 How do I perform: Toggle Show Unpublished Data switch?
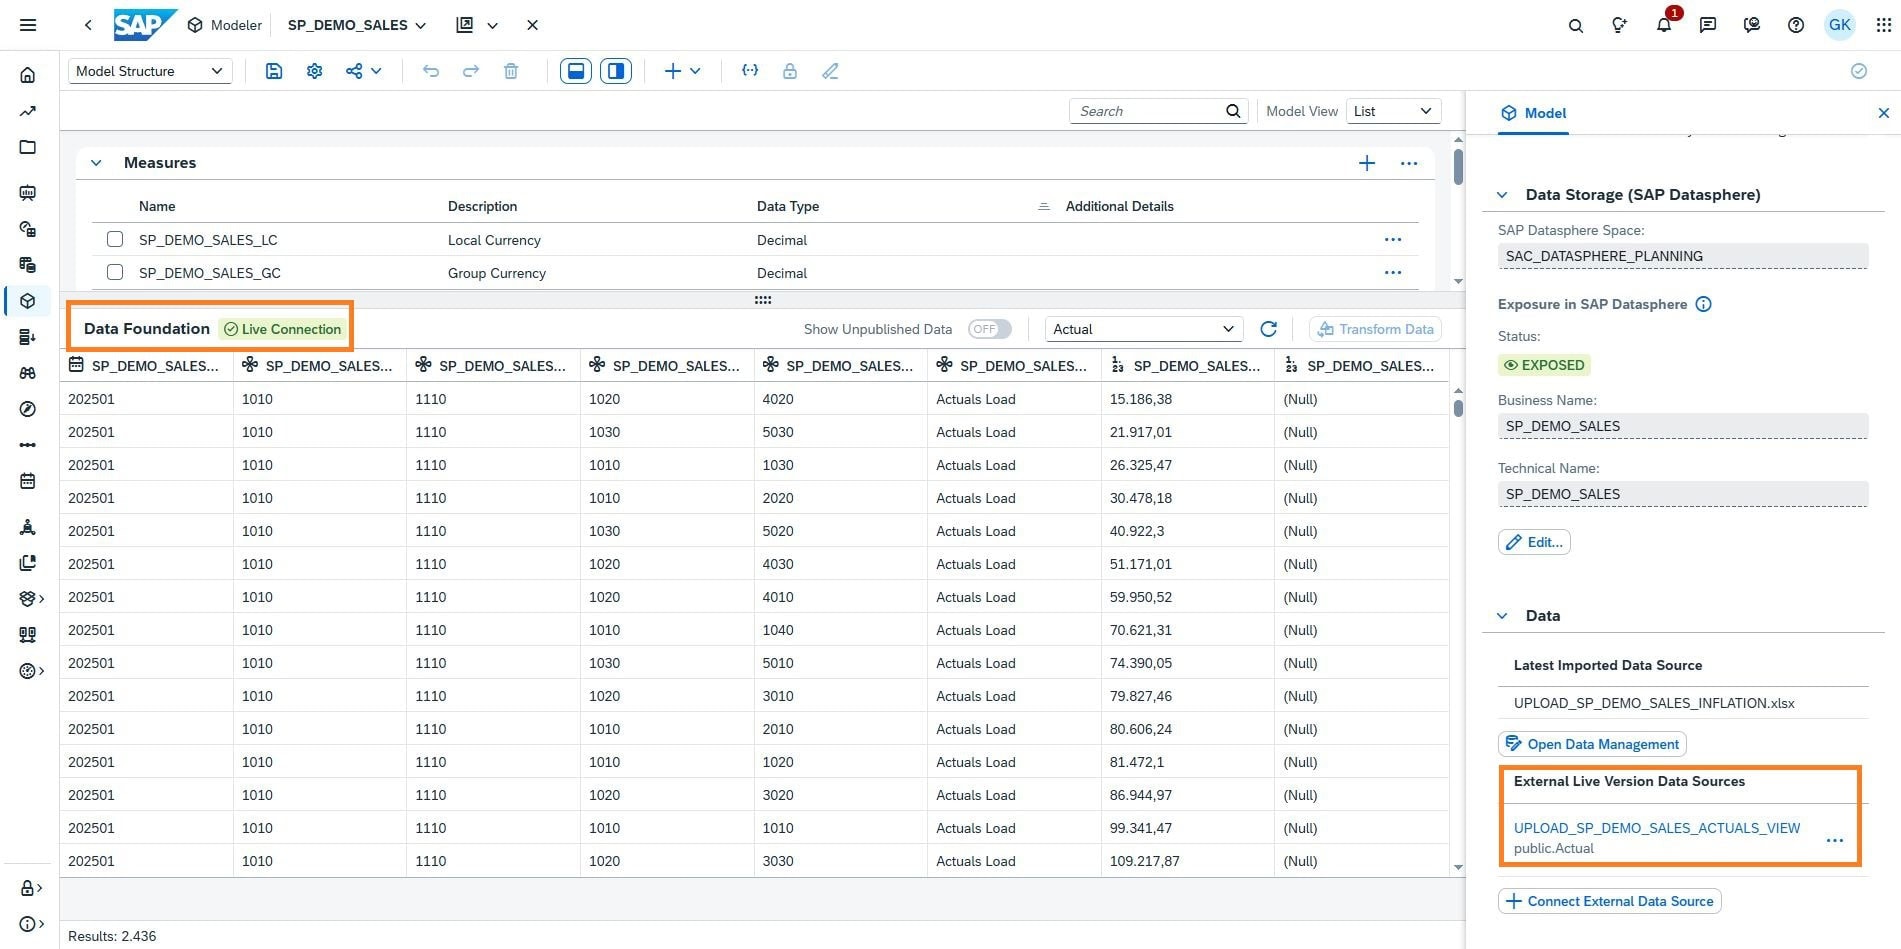(989, 329)
